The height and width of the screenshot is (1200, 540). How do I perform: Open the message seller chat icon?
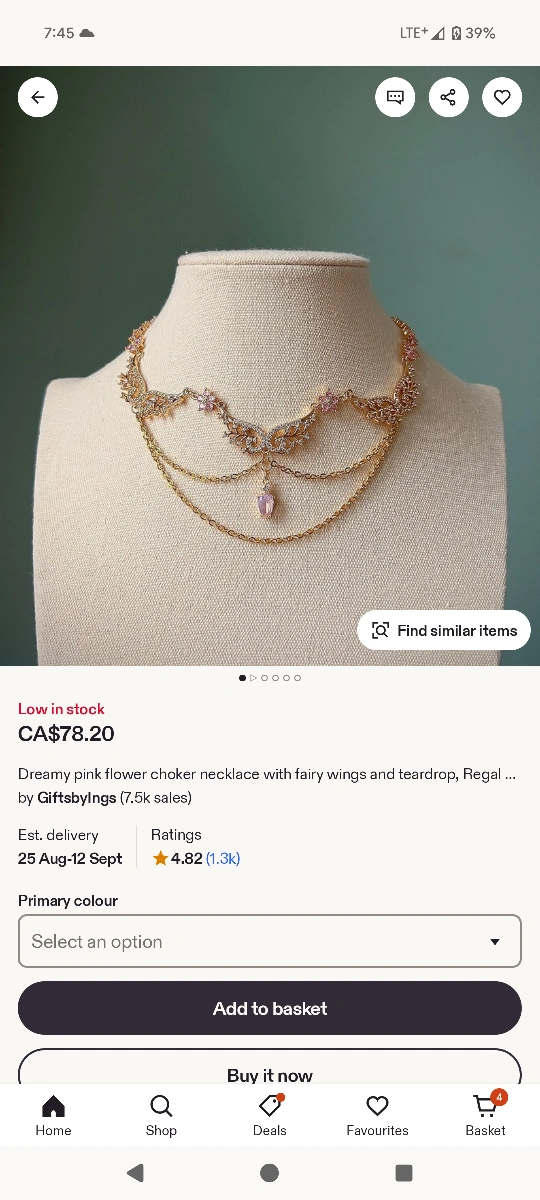point(395,97)
